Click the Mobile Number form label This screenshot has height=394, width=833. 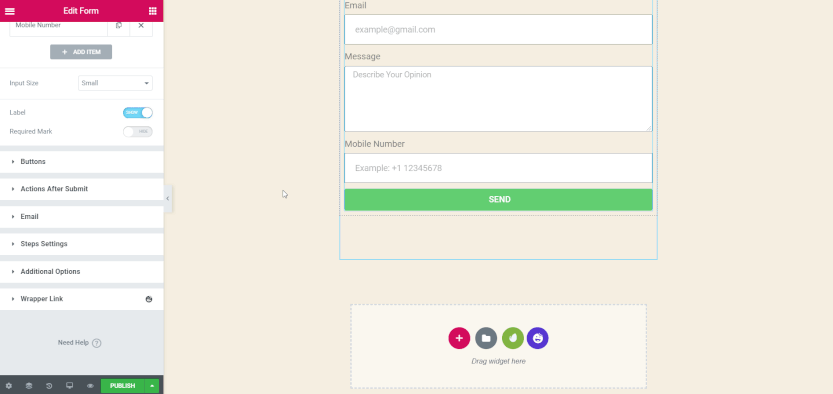(x=375, y=144)
